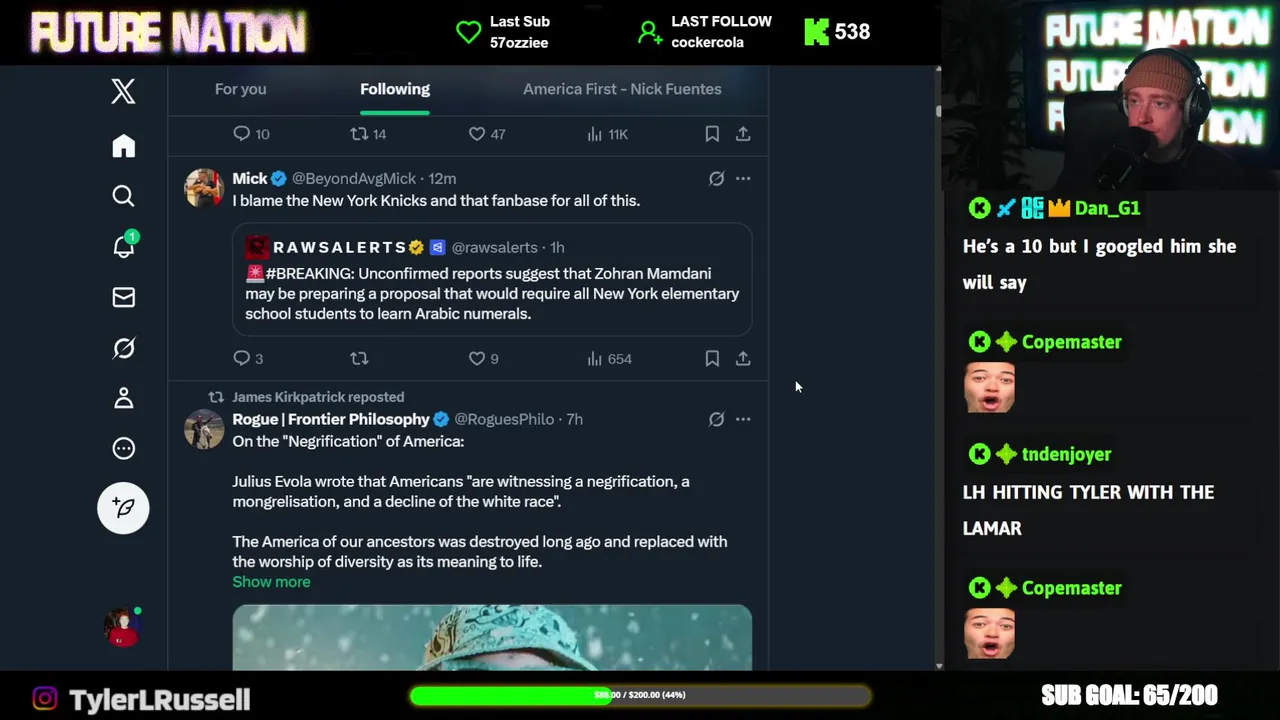
Task: Bookmark Mick's Knicks post
Action: 712,358
